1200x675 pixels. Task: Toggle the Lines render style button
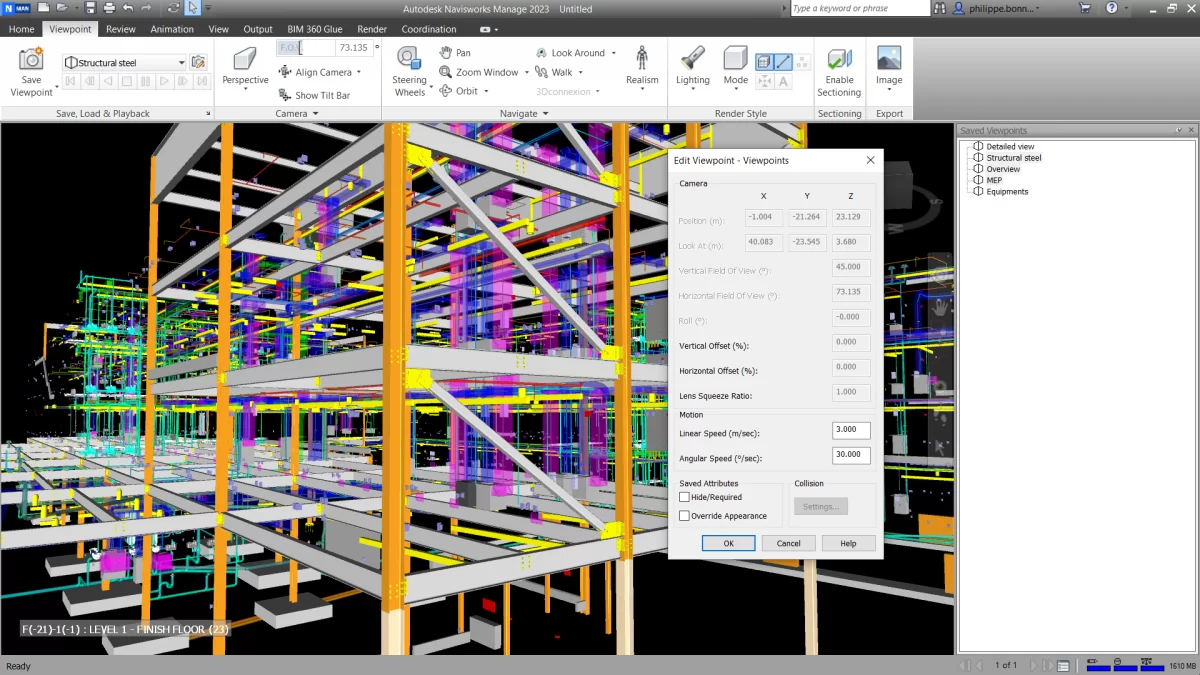pos(782,62)
